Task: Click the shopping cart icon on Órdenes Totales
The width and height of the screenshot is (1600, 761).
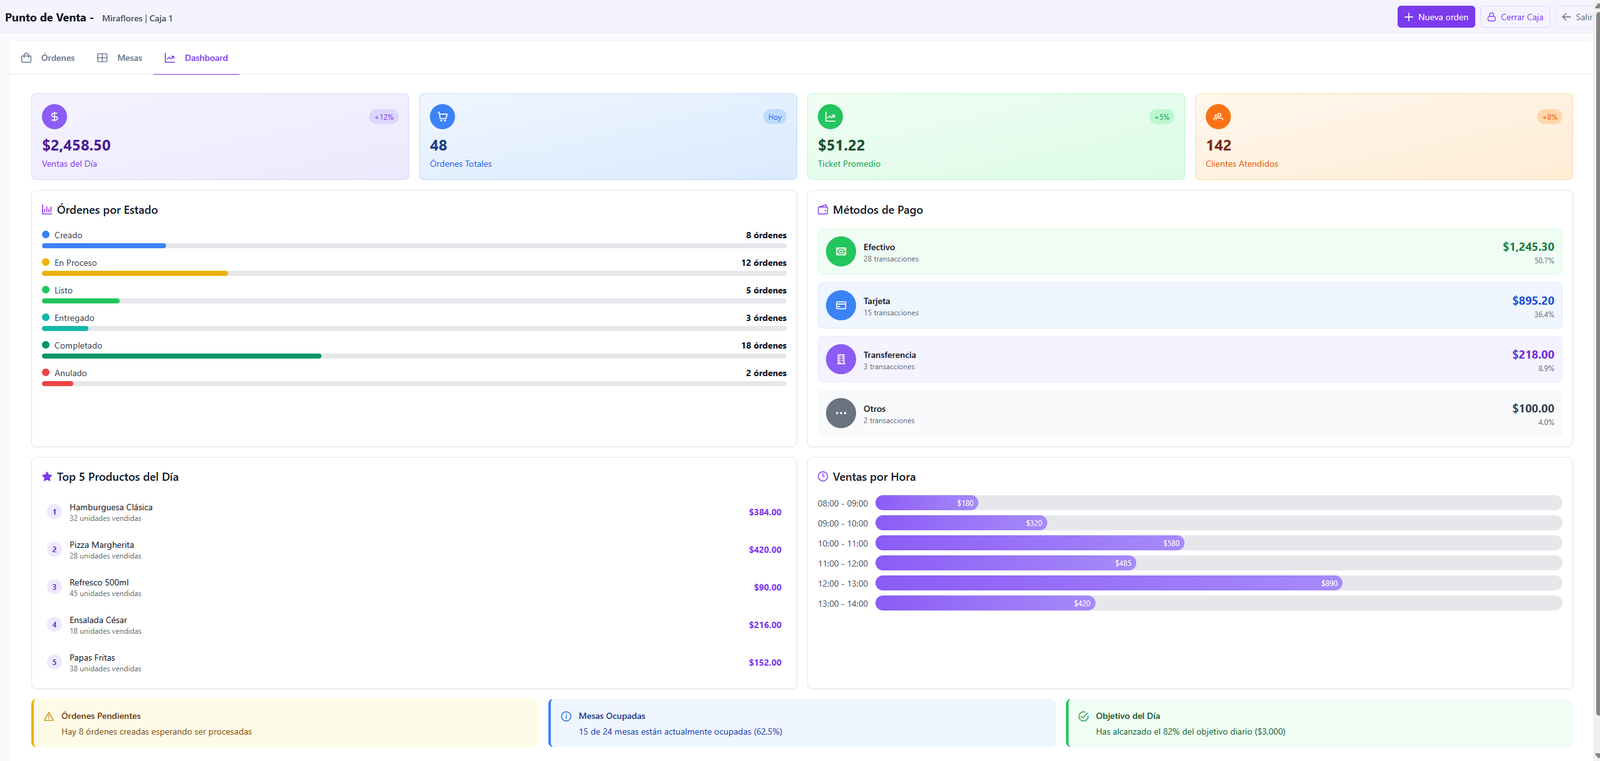Action: click(442, 117)
